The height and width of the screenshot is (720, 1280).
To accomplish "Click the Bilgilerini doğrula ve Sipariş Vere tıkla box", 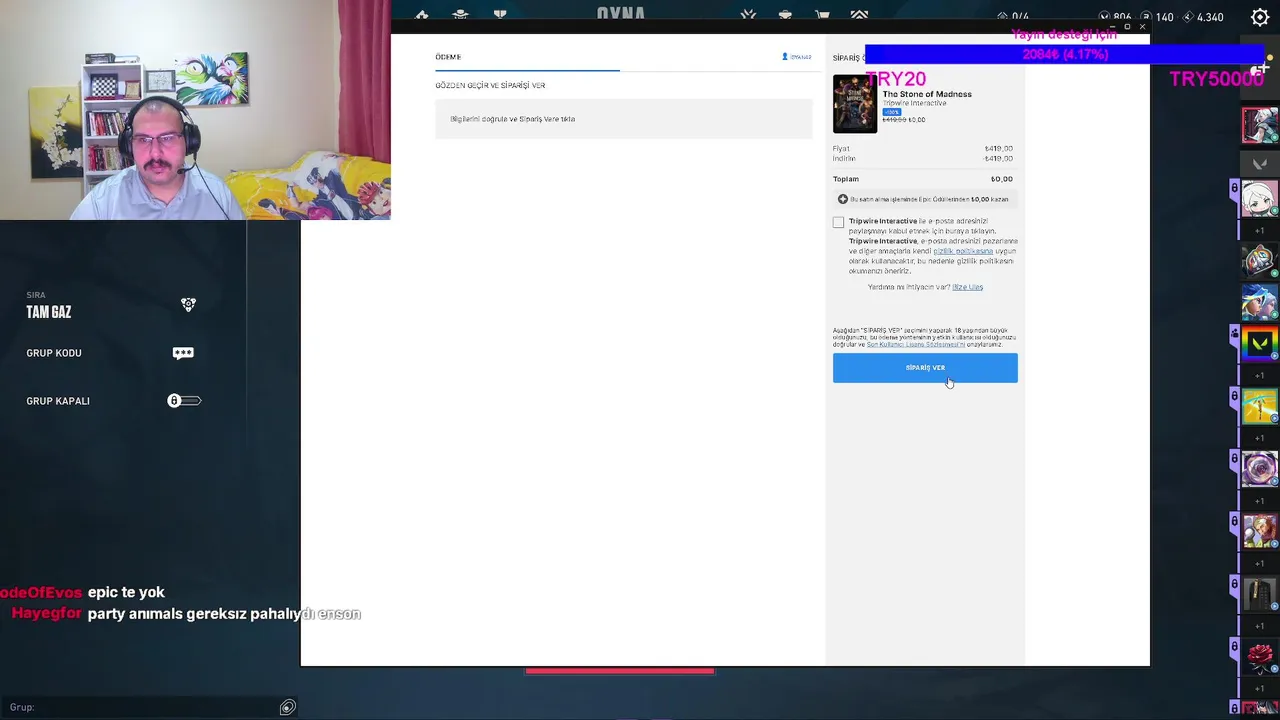I will pyautogui.click(x=624, y=119).
